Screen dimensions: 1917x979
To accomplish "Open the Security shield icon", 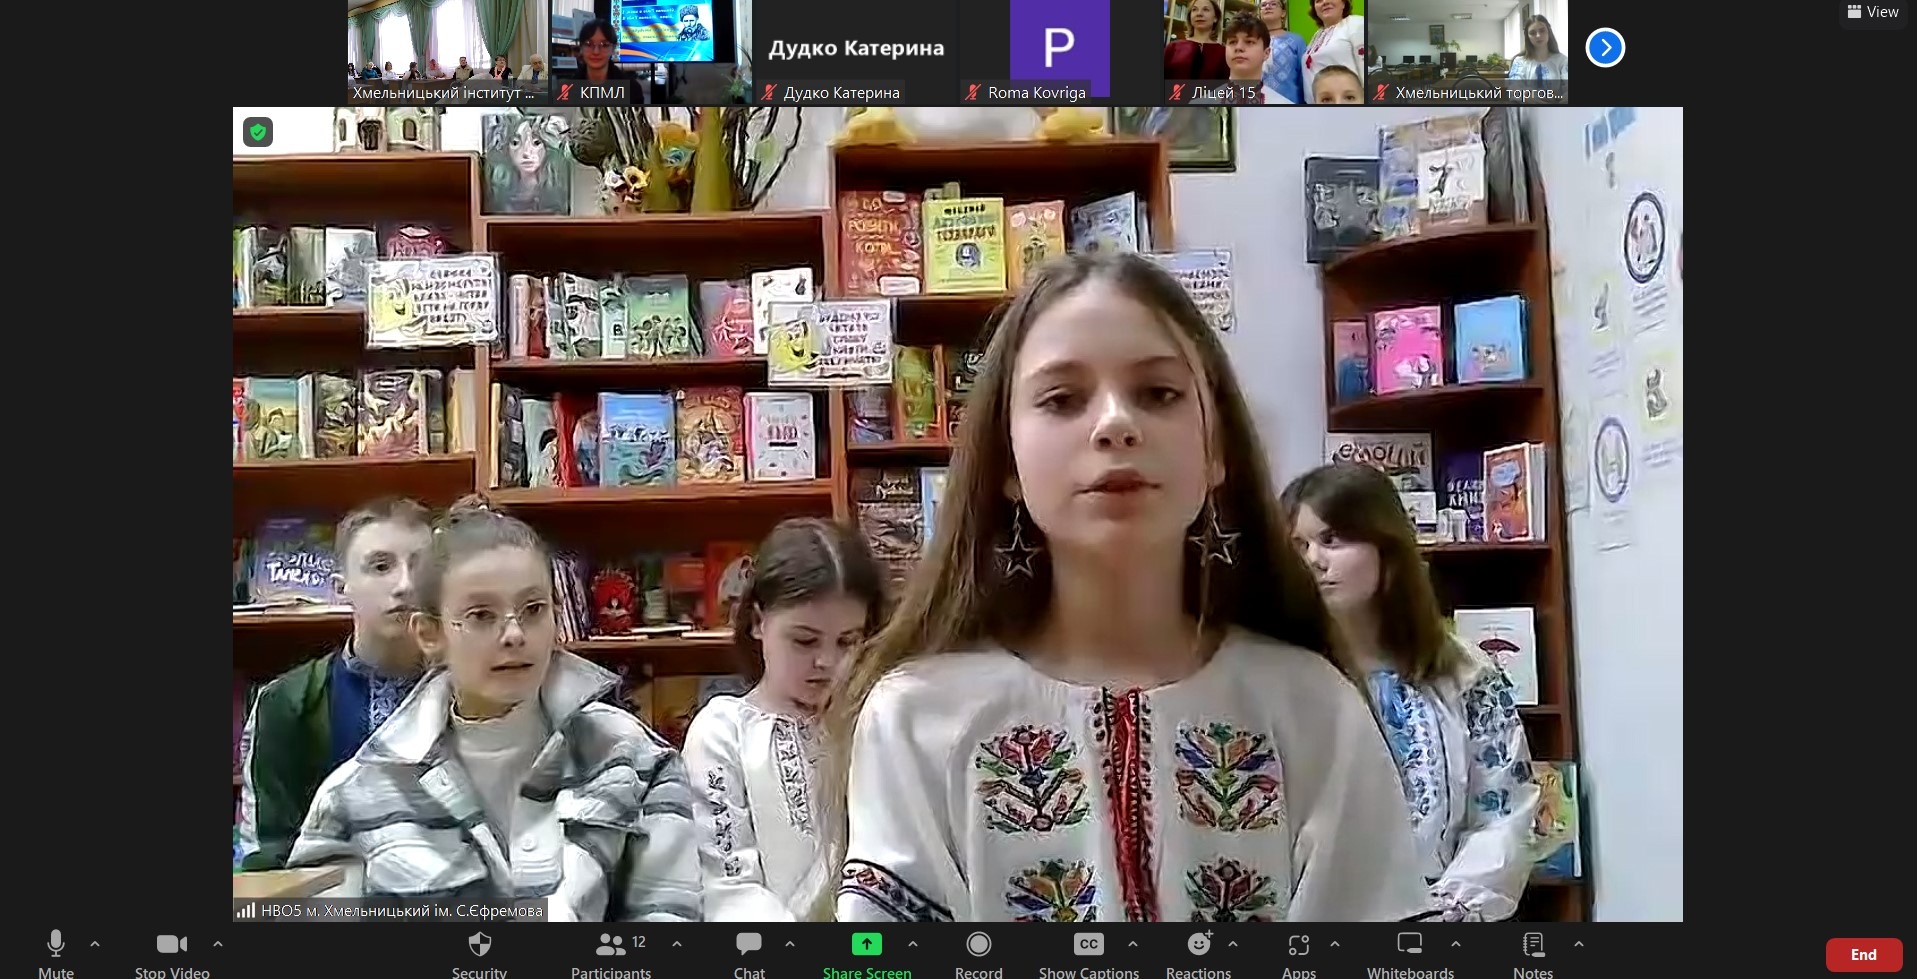I will tap(480, 945).
